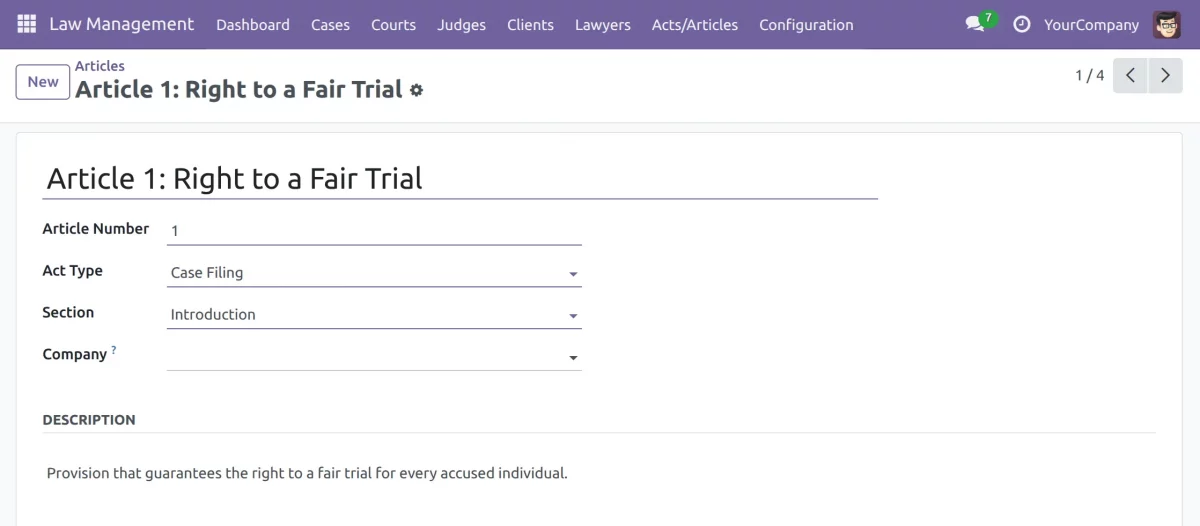Open the gear actions menu beside title
The width and height of the screenshot is (1200, 526).
coord(417,90)
